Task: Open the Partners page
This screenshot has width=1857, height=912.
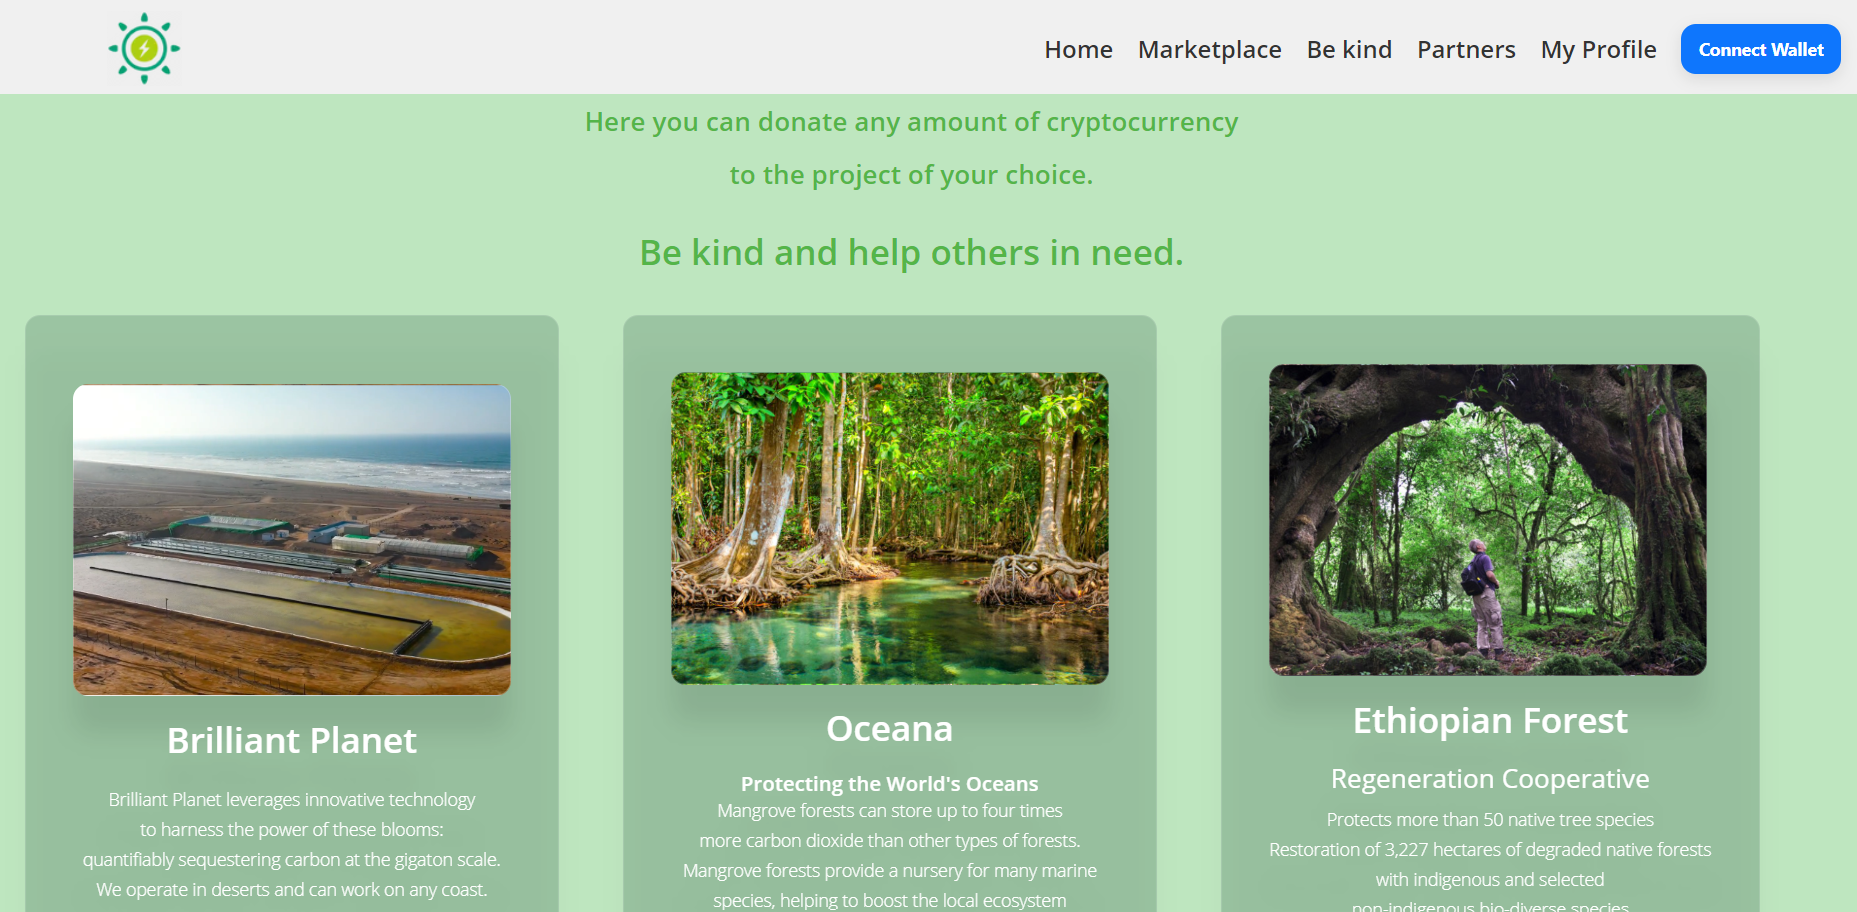Action: pyautogui.click(x=1466, y=49)
